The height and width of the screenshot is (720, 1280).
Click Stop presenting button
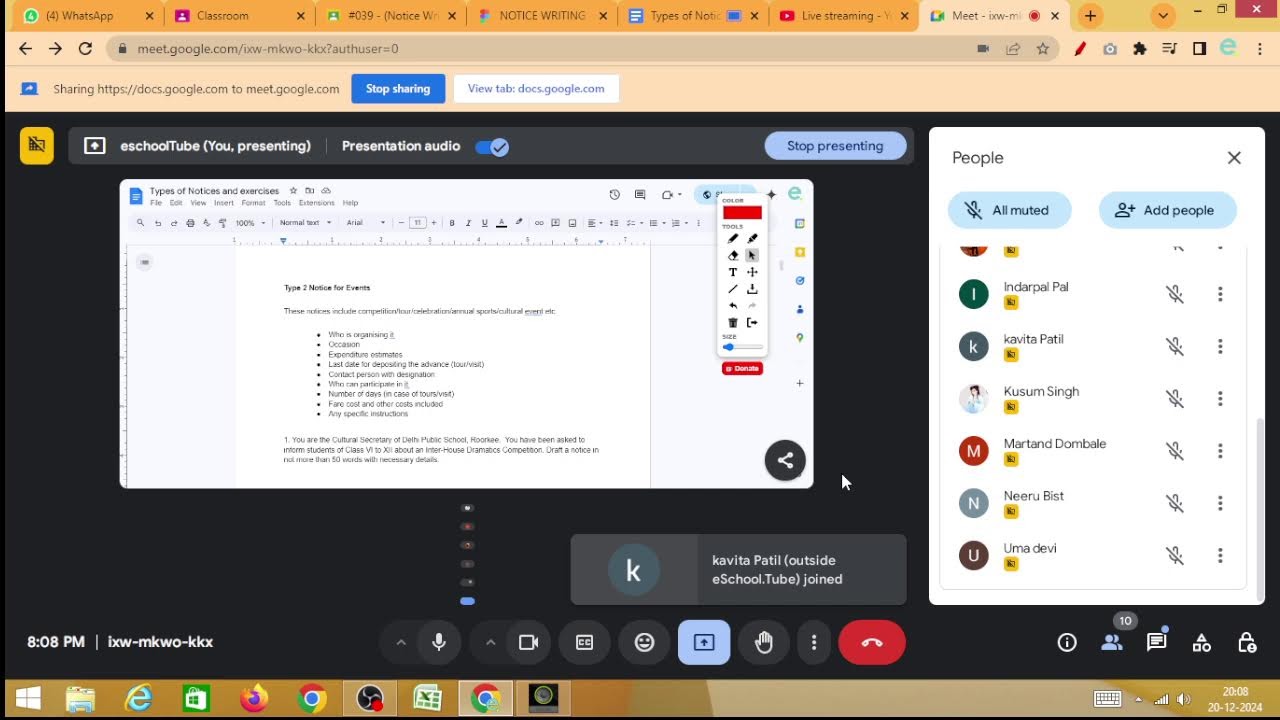[835, 146]
